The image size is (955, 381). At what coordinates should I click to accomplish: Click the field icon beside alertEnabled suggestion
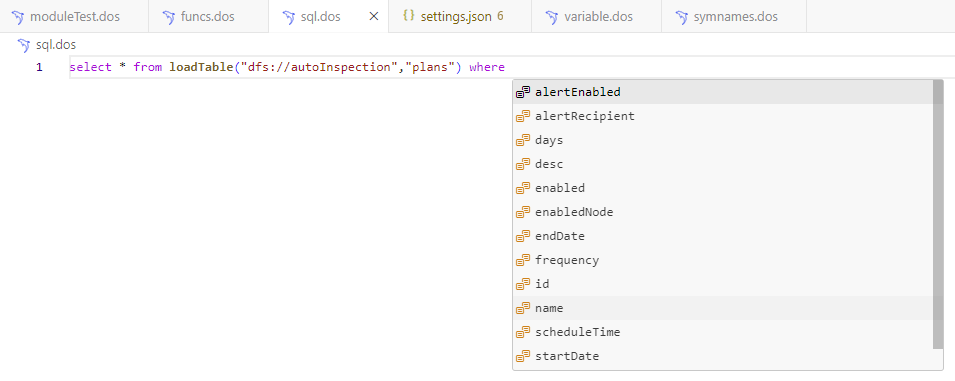click(x=523, y=92)
